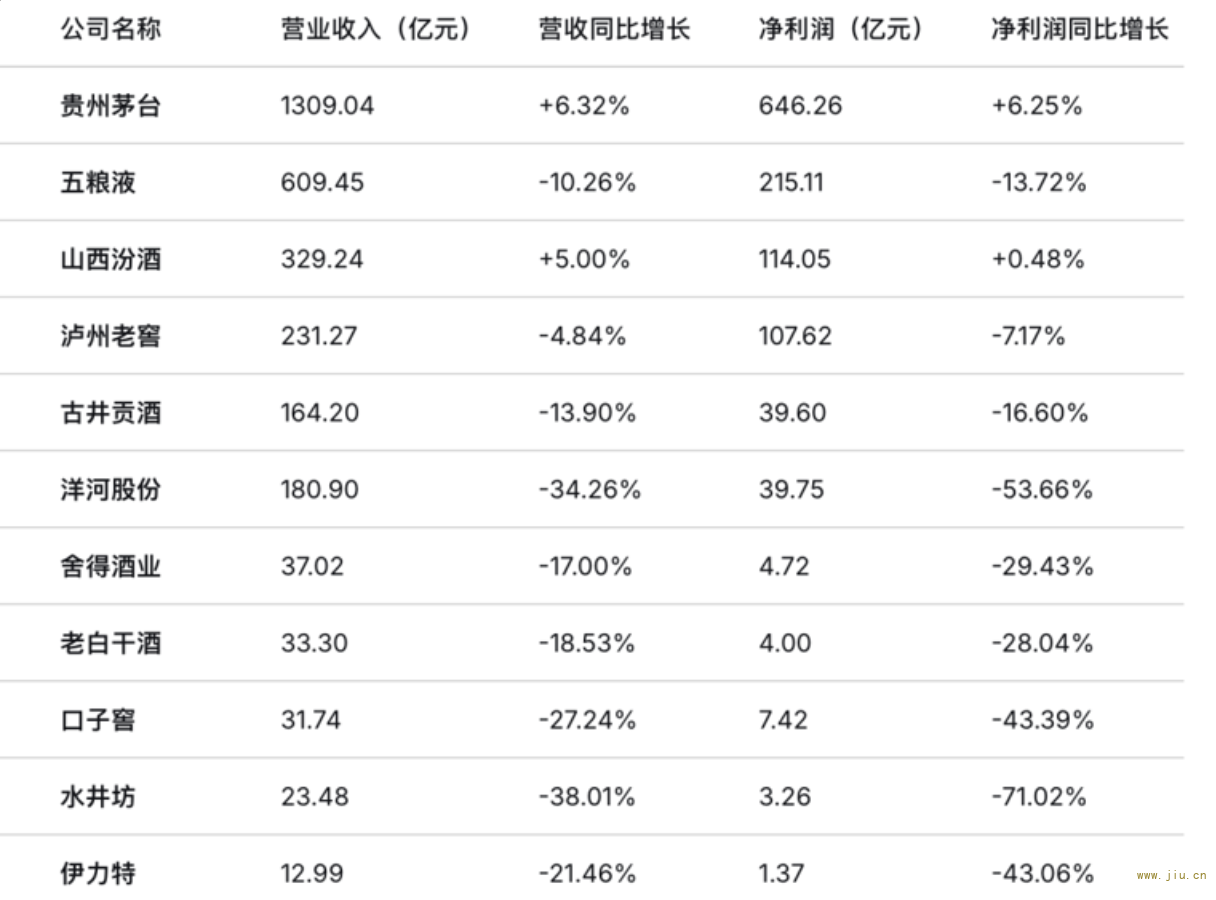
Task: Click the -71.02% profit growth value
Action: [1038, 797]
